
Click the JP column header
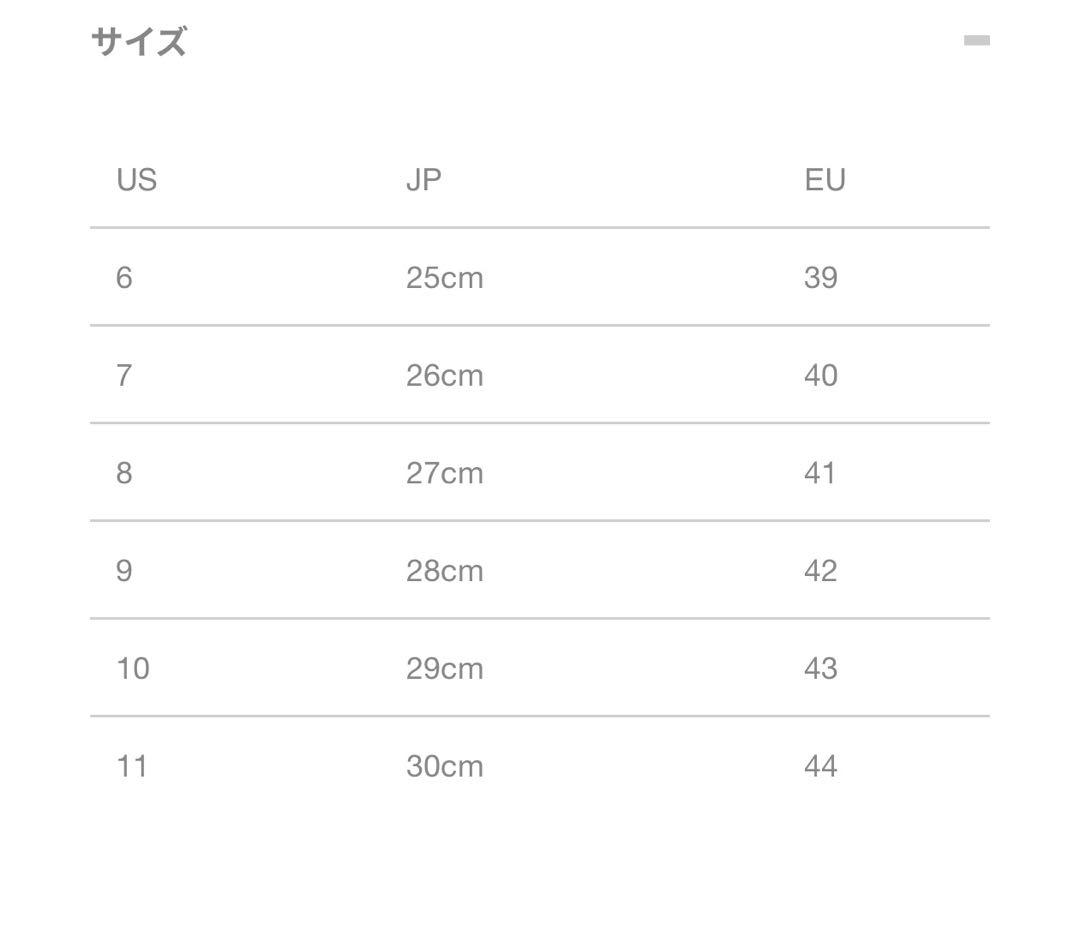click(424, 180)
